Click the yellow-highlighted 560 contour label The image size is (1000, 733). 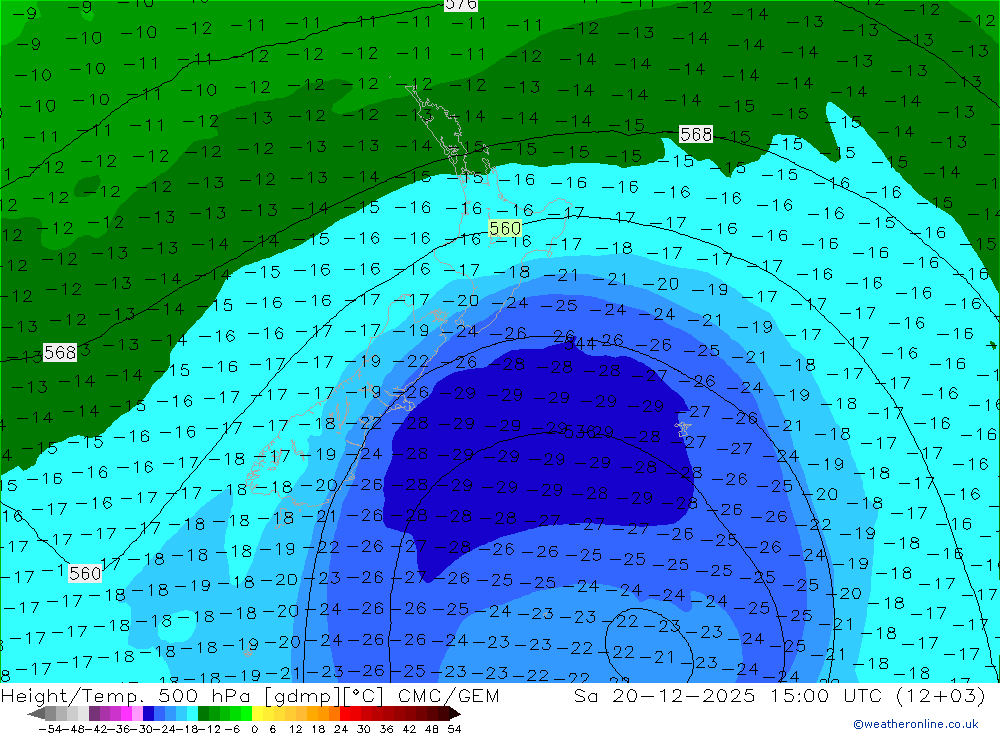pyautogui.click(x=505, y=228)
